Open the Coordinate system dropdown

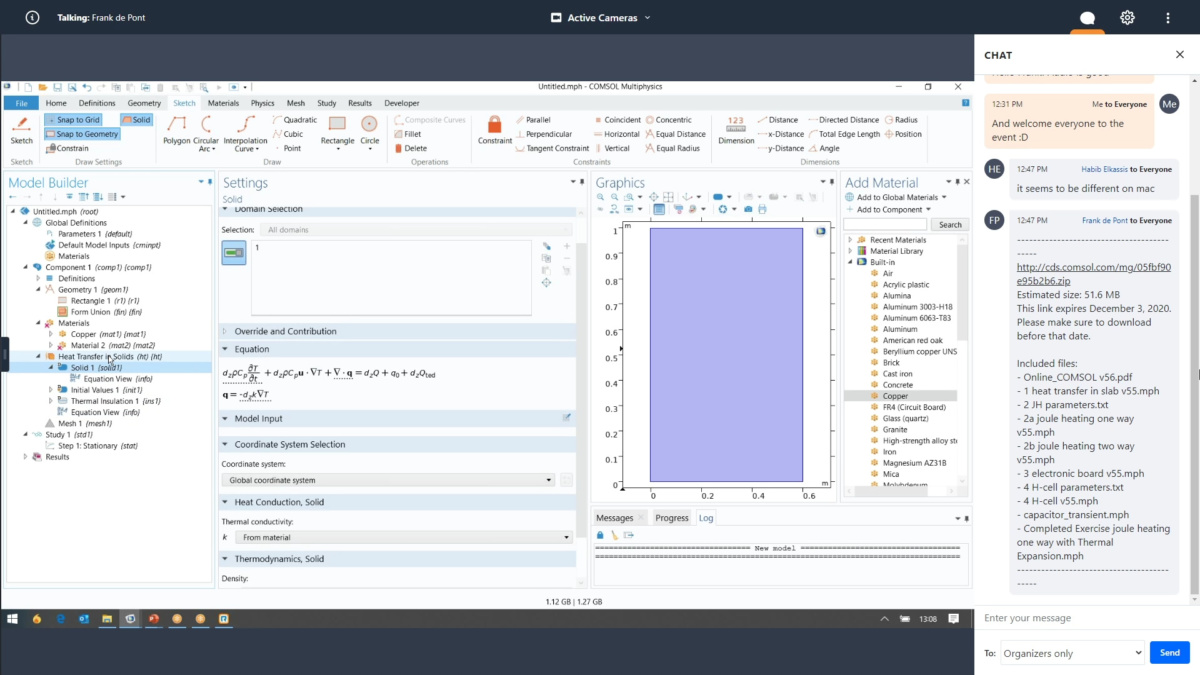pos(388,480)
